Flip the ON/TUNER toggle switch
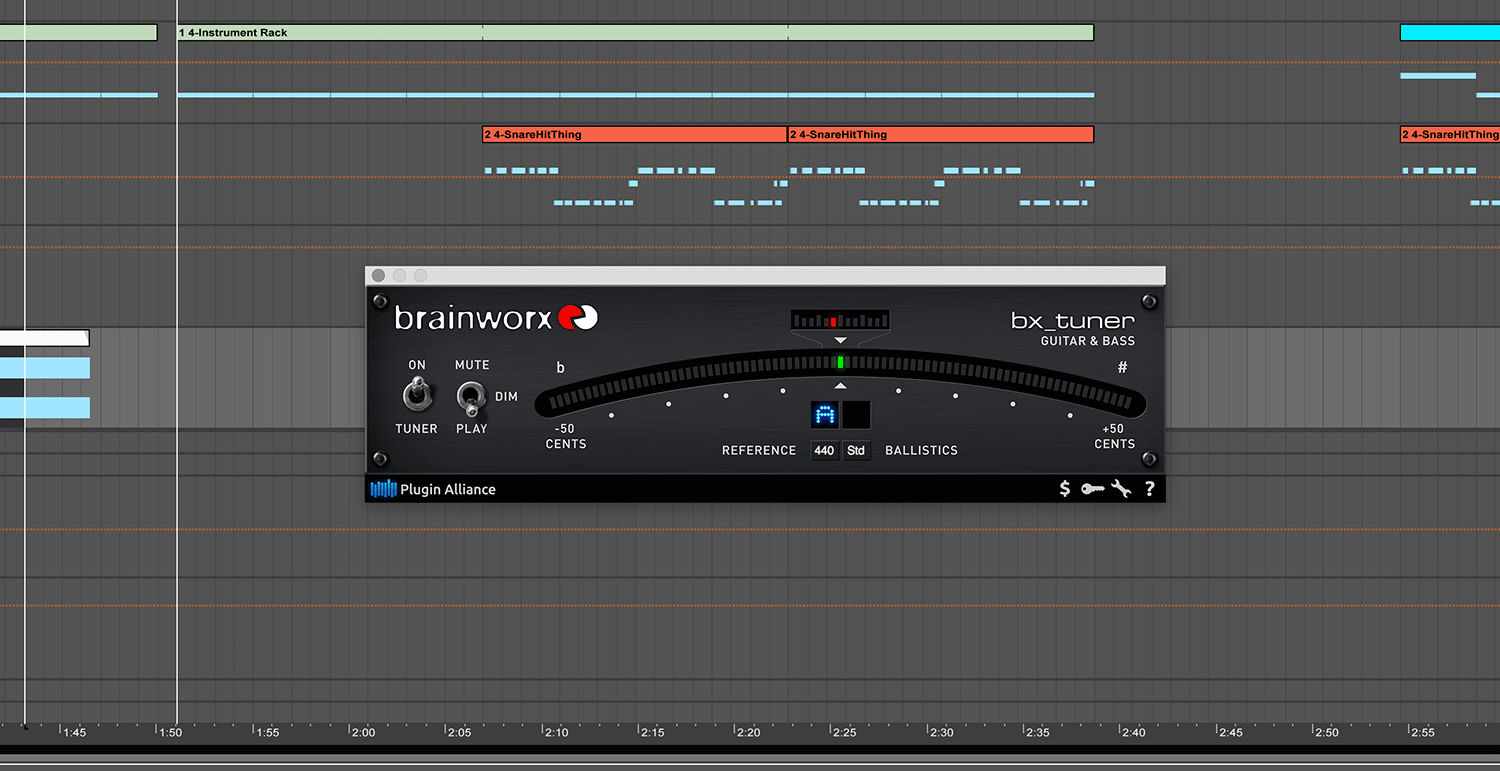This screenshot has height=771, width=1500. click(x=417, y=396)
